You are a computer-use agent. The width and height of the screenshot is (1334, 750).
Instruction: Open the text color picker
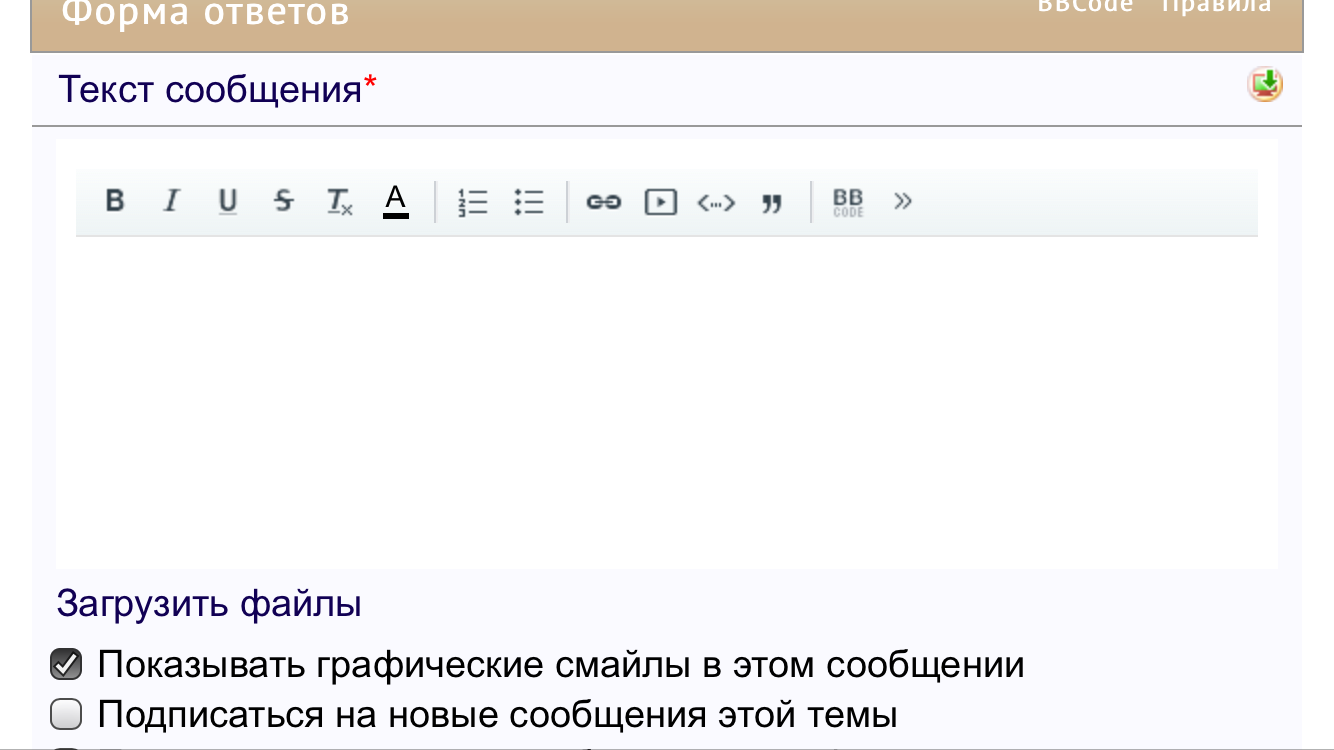pos(396,201)
